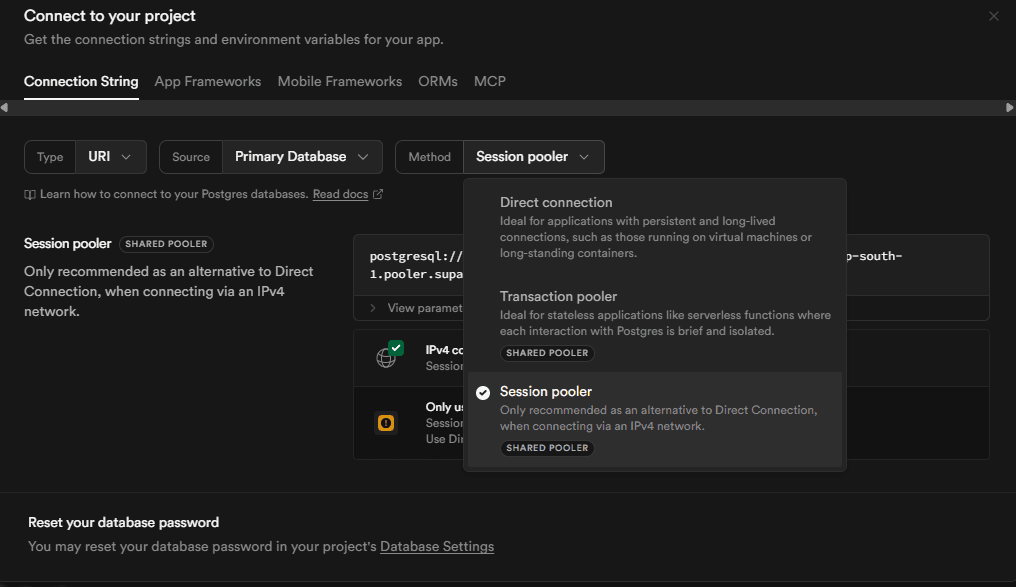Close the Connect to your project dialog
The width and height of the screenshot is (1016, 587).
[x=993, y=16]
